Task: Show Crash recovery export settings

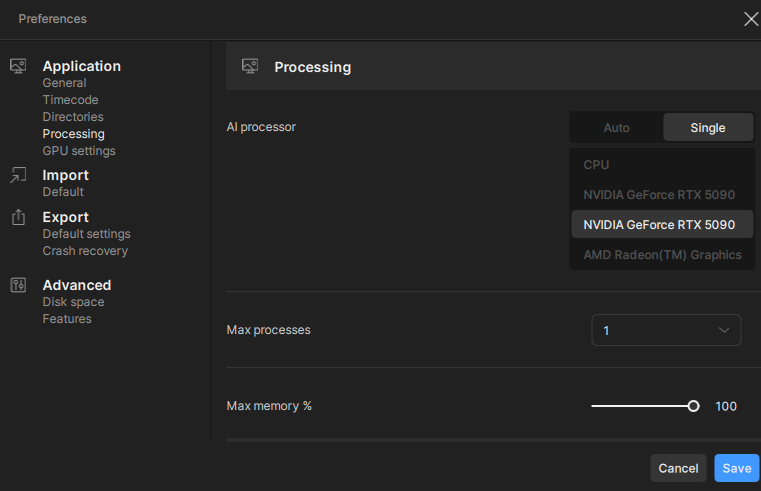Action: pos(85,251)
